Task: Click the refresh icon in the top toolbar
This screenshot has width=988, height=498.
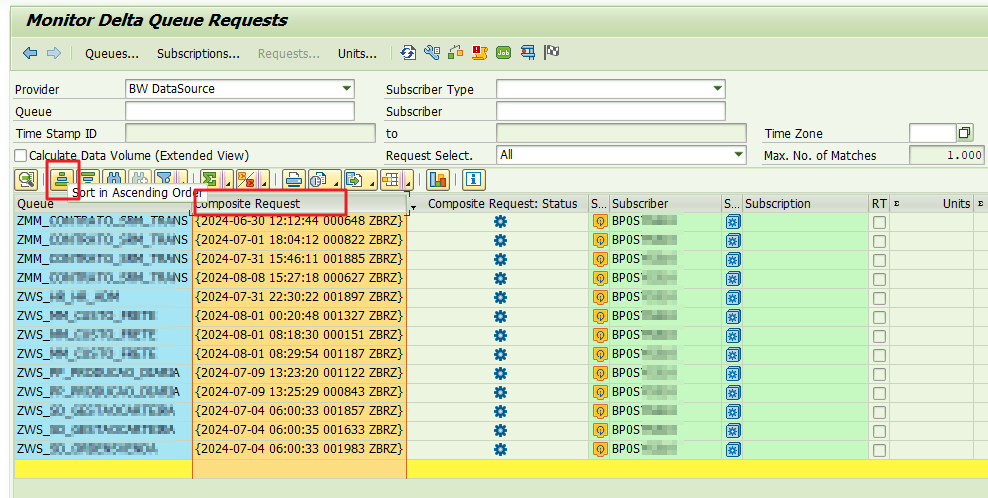Action: coord(408,53)
